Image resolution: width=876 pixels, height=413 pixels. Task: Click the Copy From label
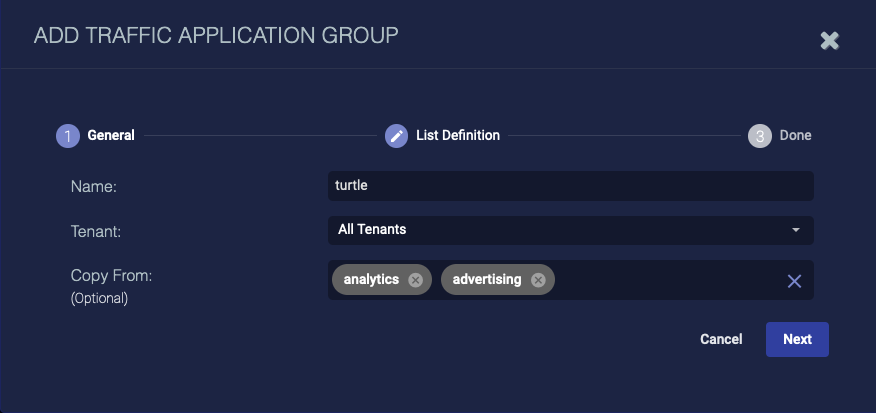(110, 274)
